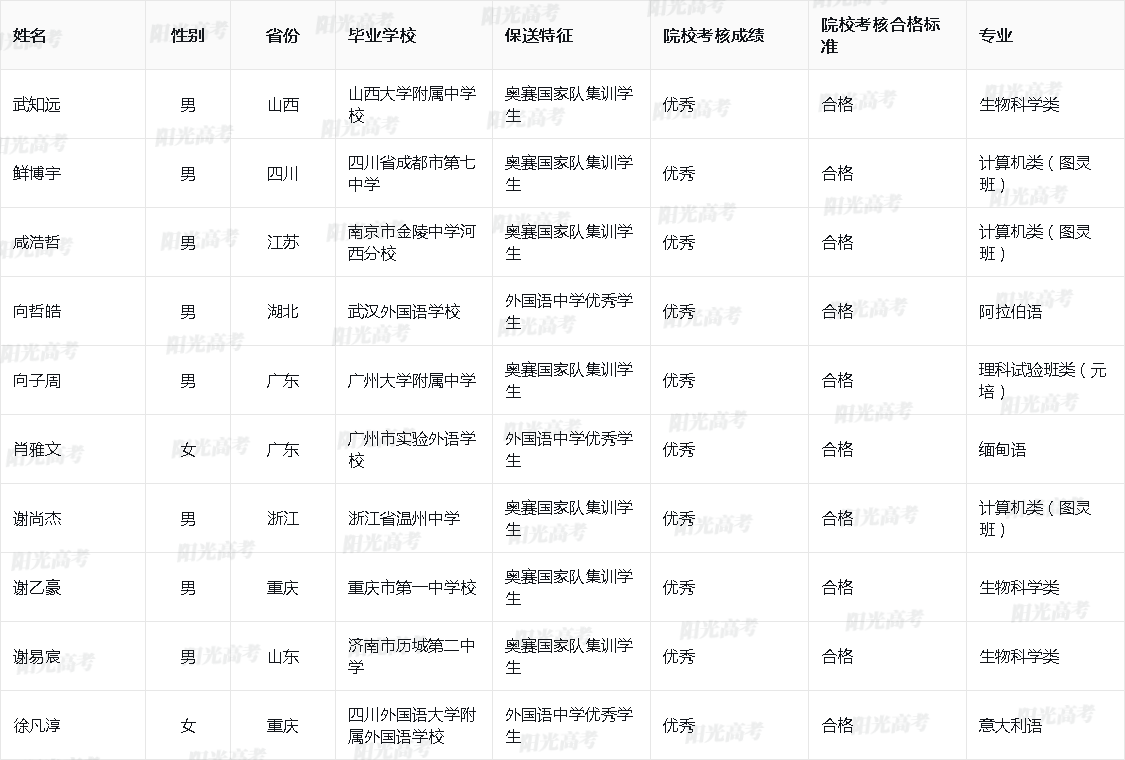This screenshot has width=1125, height=760.
Task: Click 广东 in 肖雅文's row
Action: [x=283, y=450]
